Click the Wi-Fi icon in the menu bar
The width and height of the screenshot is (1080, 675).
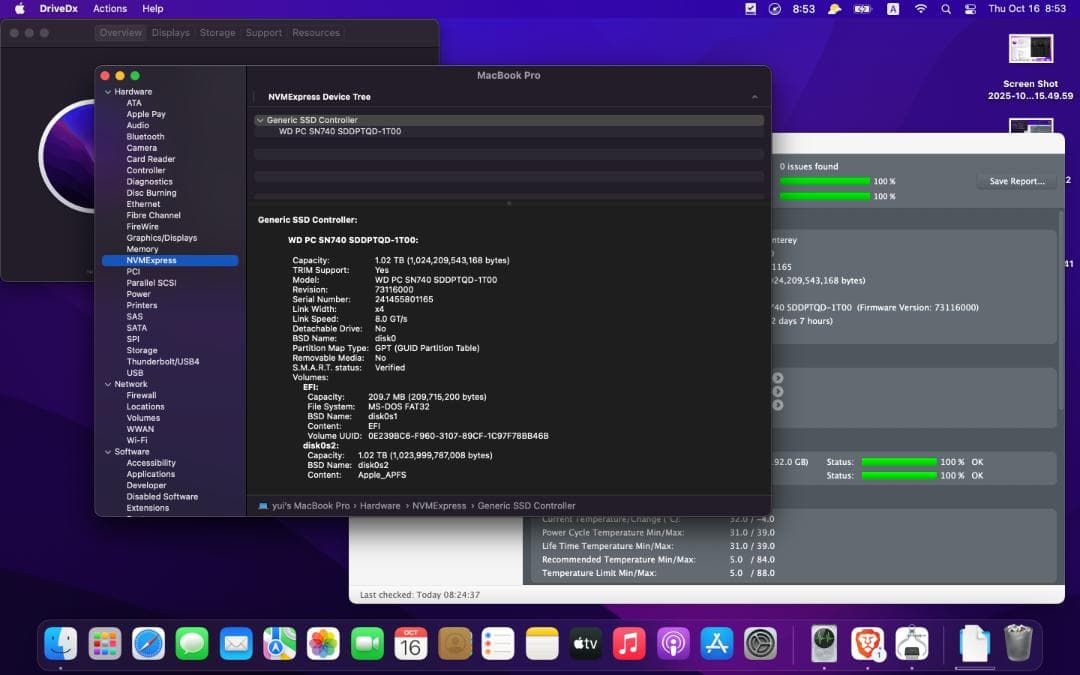[918, 9]
